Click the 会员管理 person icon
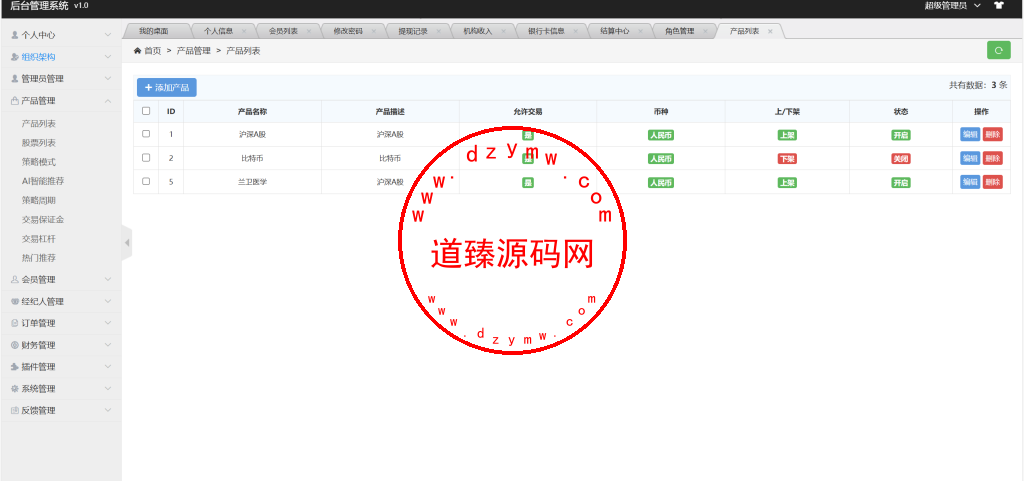The width and height of the screenshot is (1024, 481). coord(15,279)
